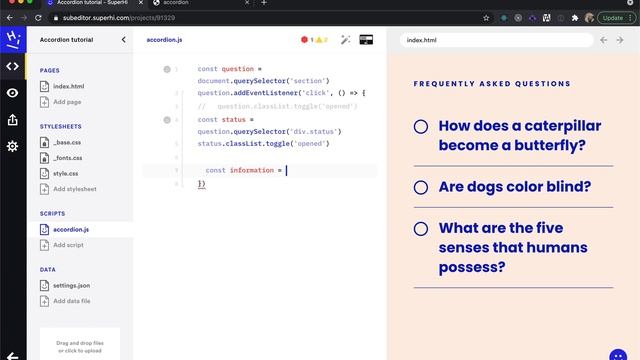Click the five senses question circle toggle

pos(421,229)
